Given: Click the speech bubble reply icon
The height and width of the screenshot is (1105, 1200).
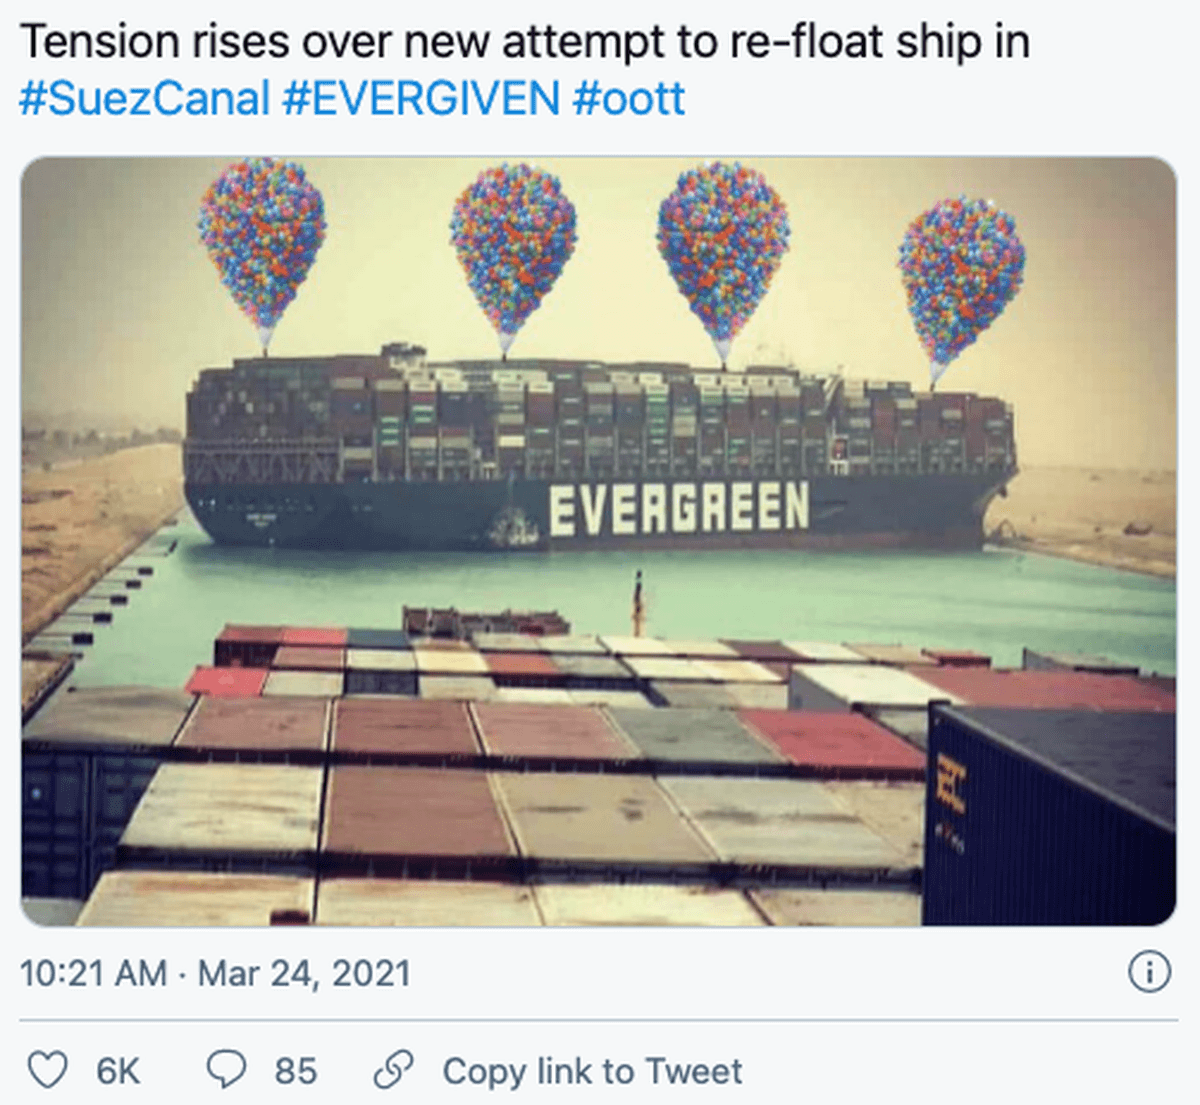Looking at the screenshot, I should point(225,1071).
